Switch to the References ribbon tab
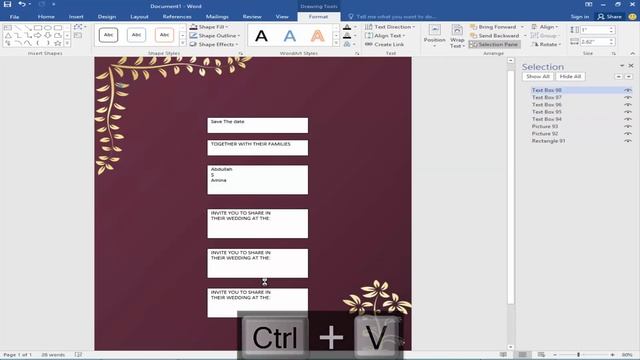The width and height of the screenshot is (640, 360). point(177,17)
